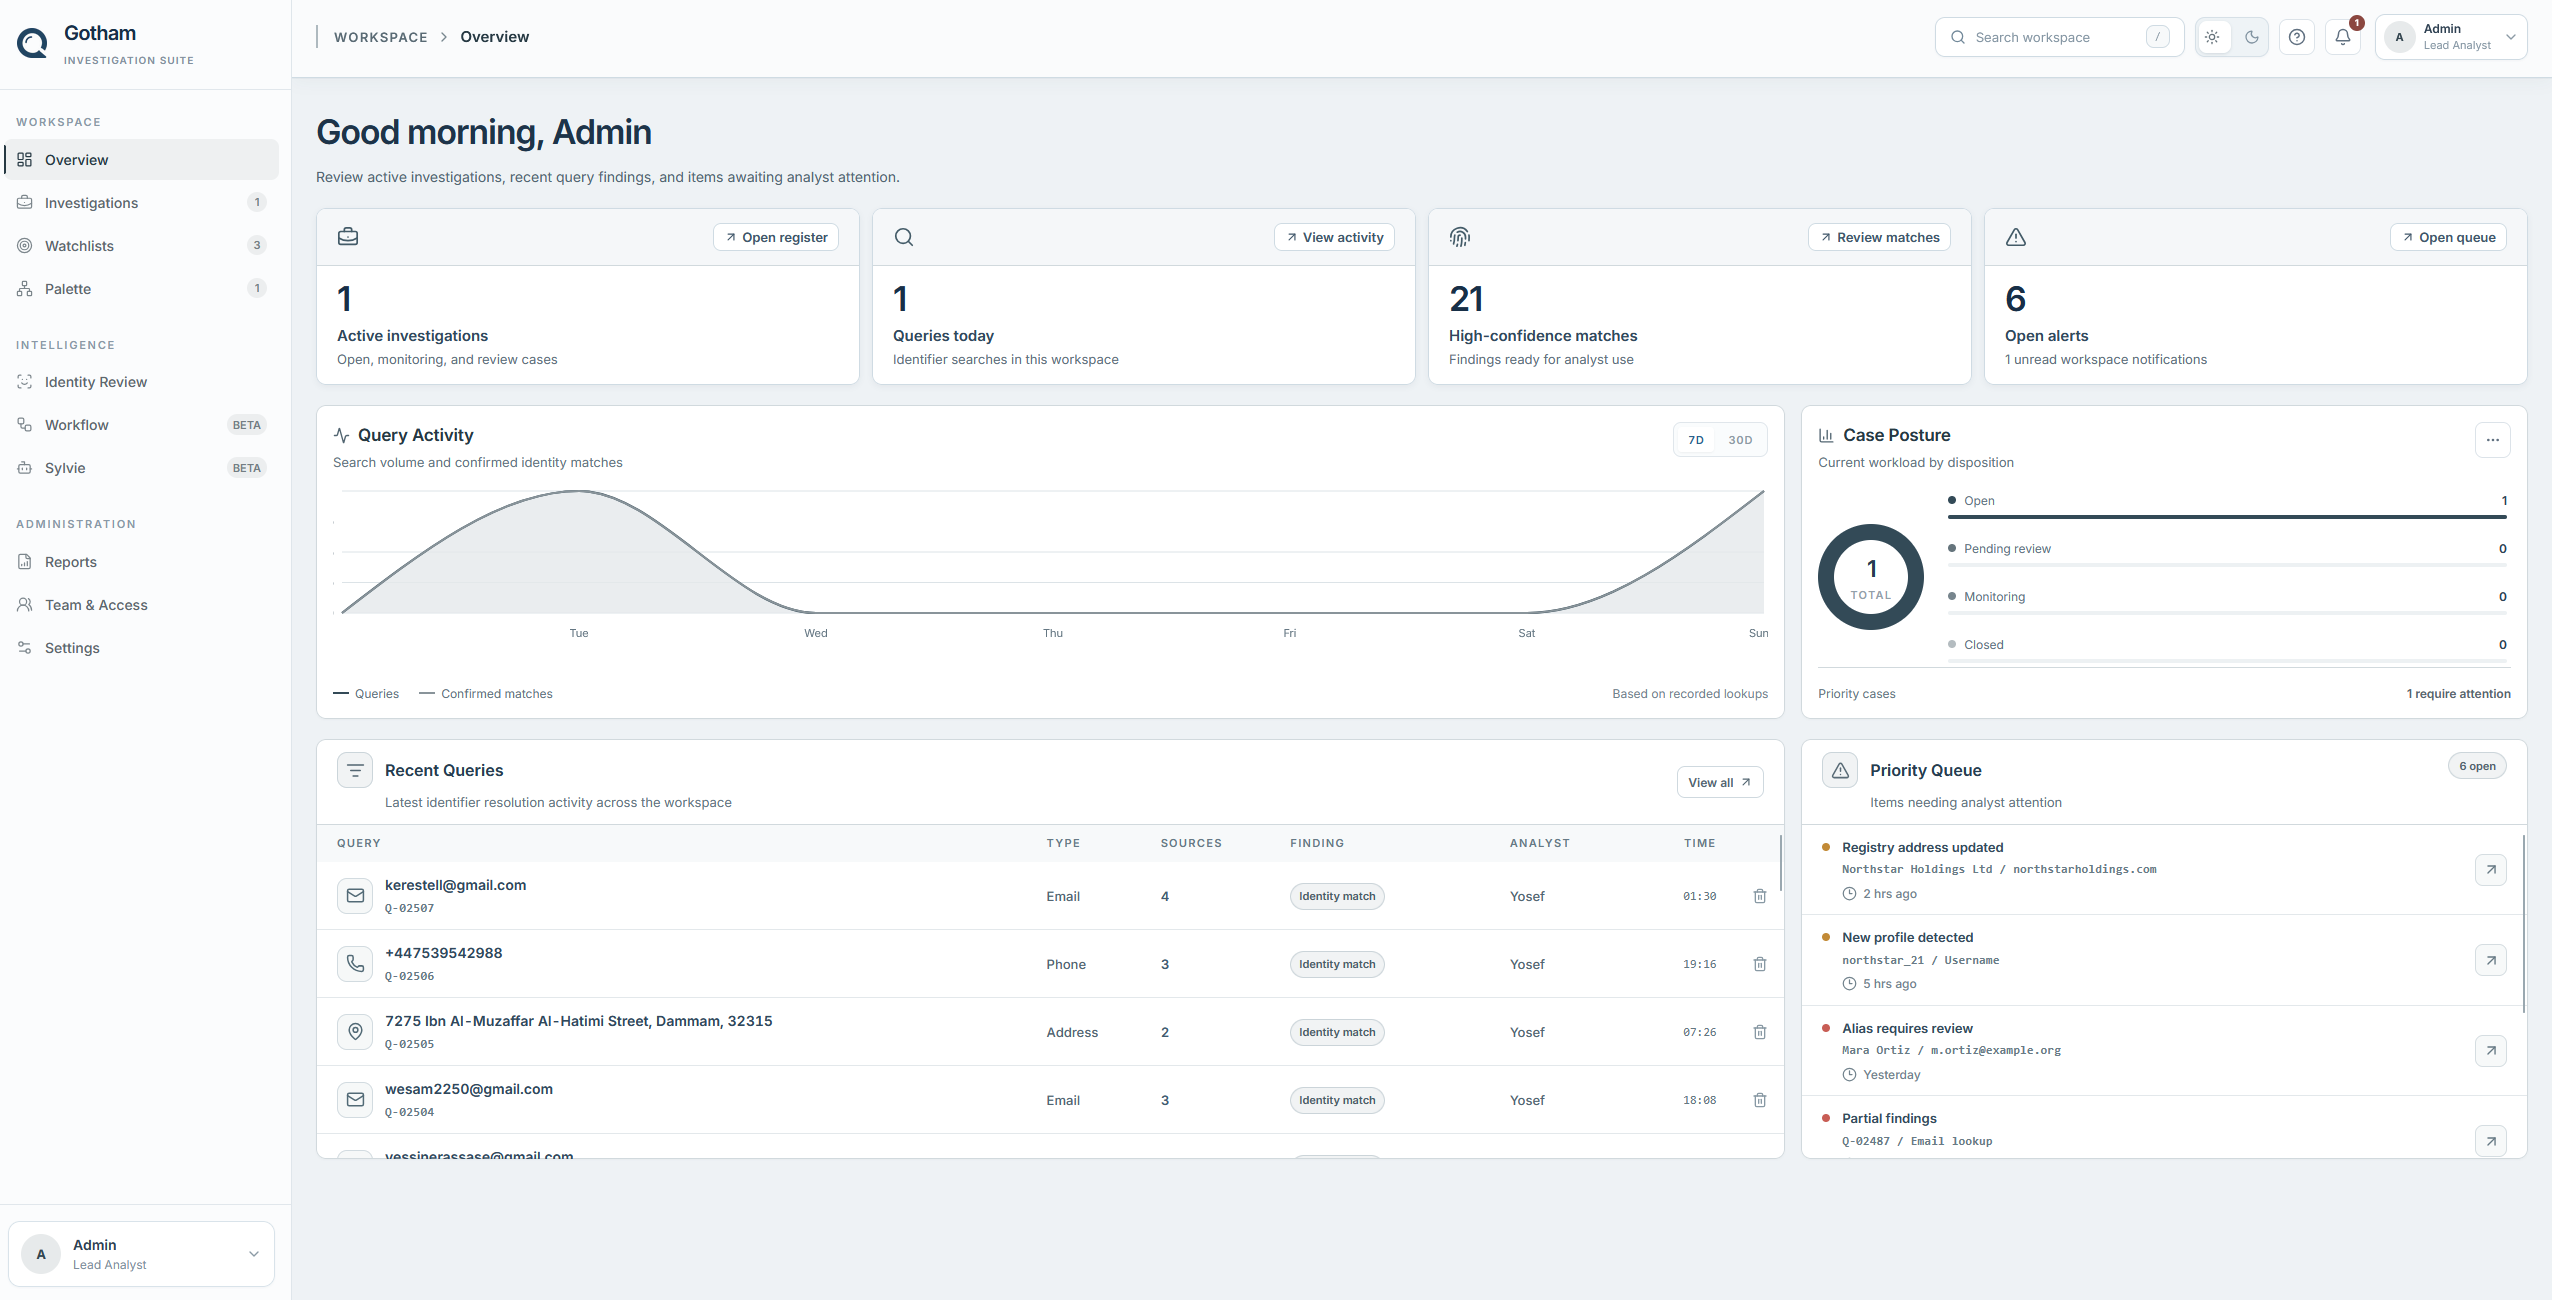Expand the Admin profile menu in sidebar
This screenshot has height=1300, width=2552.
(141, 1254)
